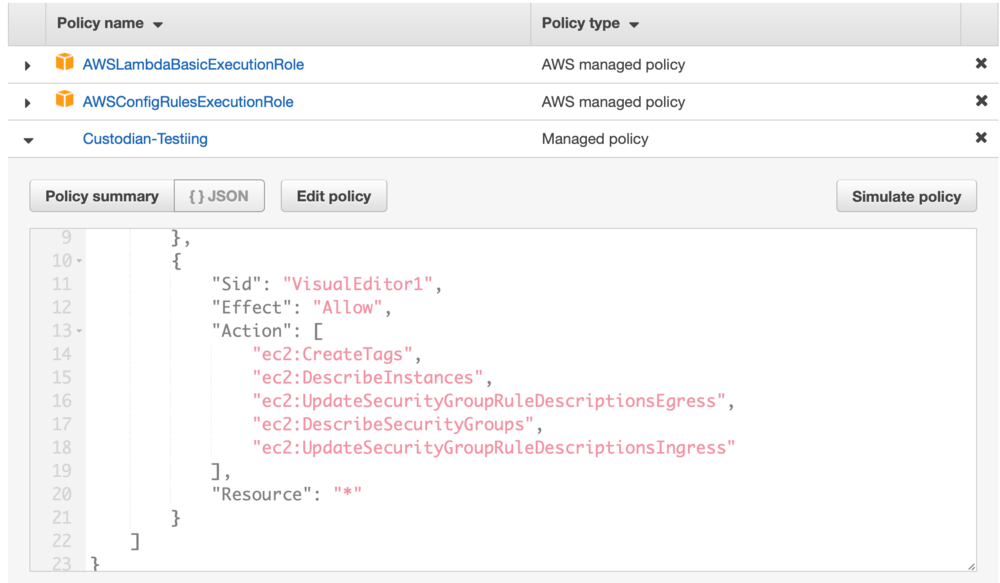Screen dimensions: 1000x583
Task: Expand the AWSLambdaBasicExecutionRole row
Action: pos(28,64)
